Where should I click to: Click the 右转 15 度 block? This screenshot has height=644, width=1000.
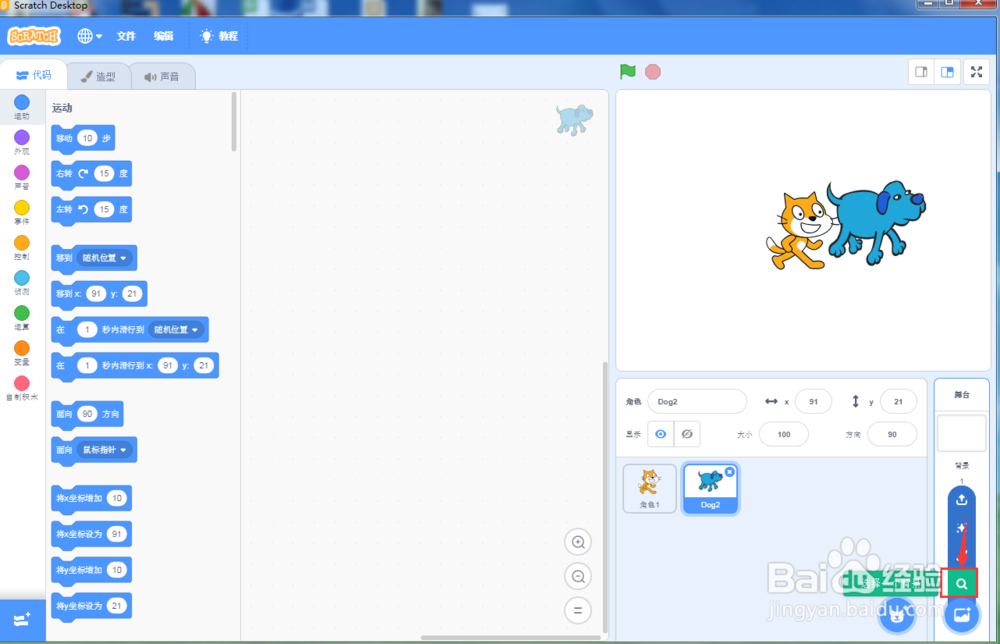pyautogui.click(x=91, y=174)
